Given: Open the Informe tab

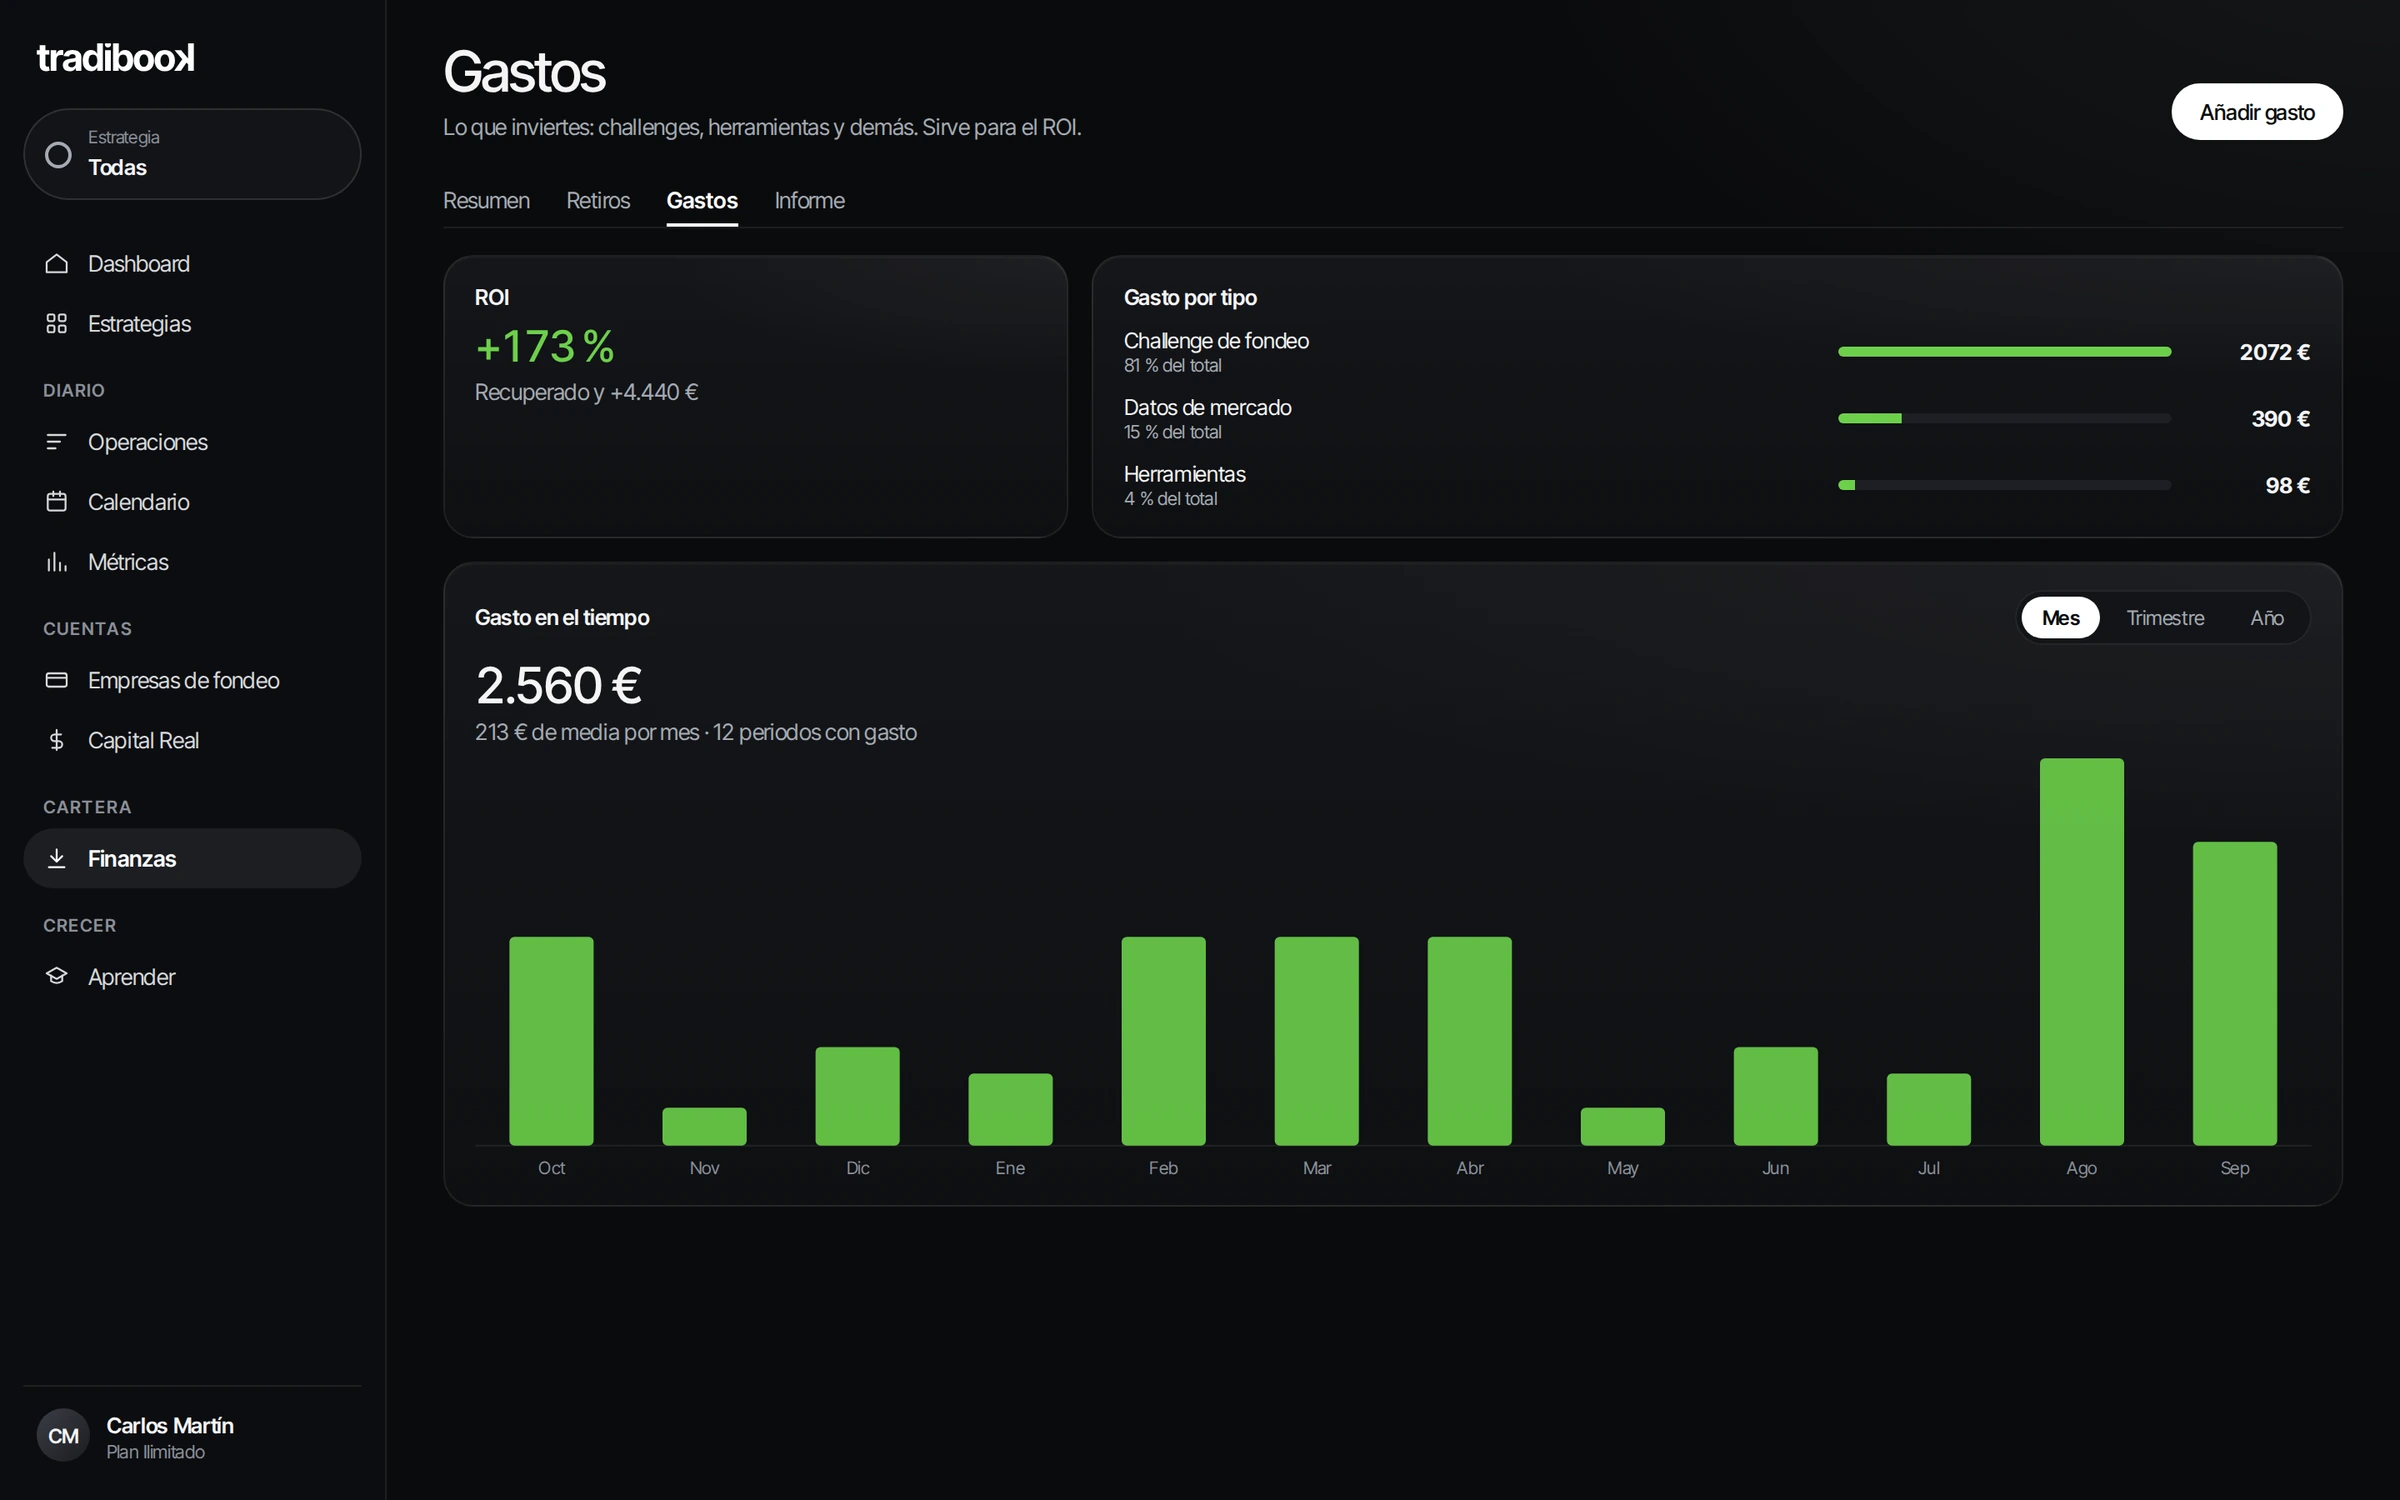Looking at the screenshot, I should (x=809, y=200).
